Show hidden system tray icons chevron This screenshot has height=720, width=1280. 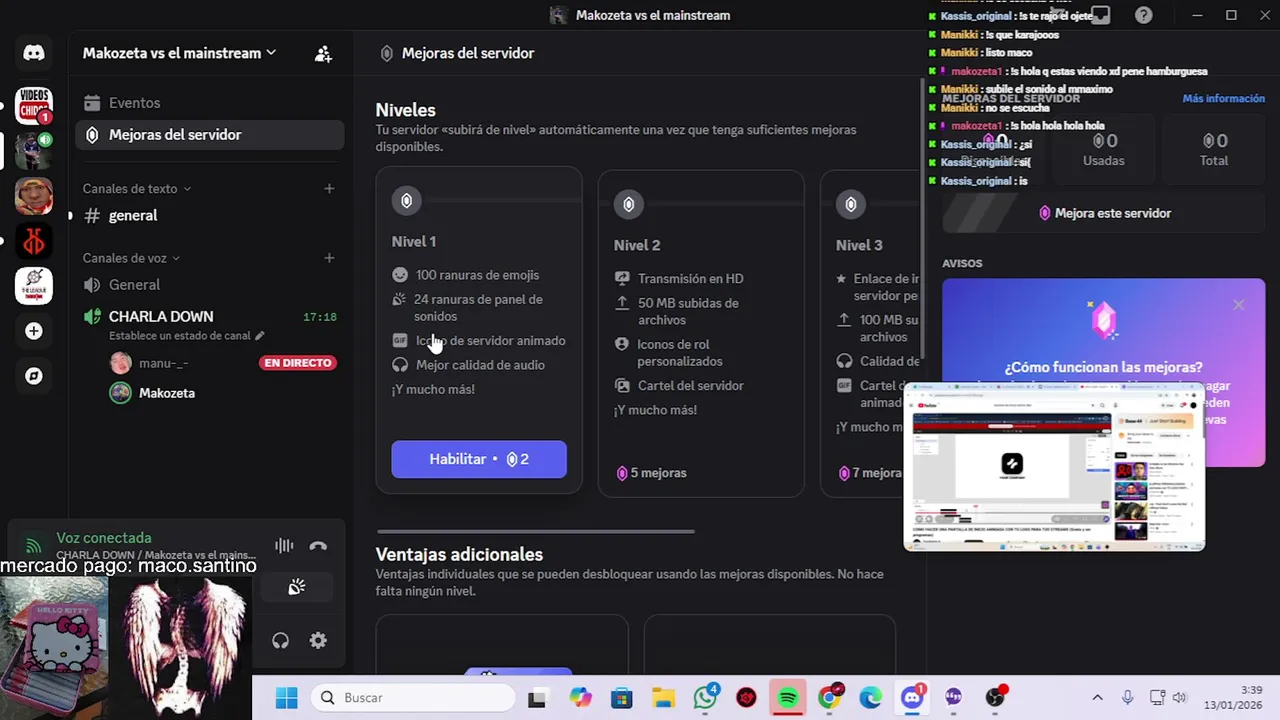tap(1097, 698)
